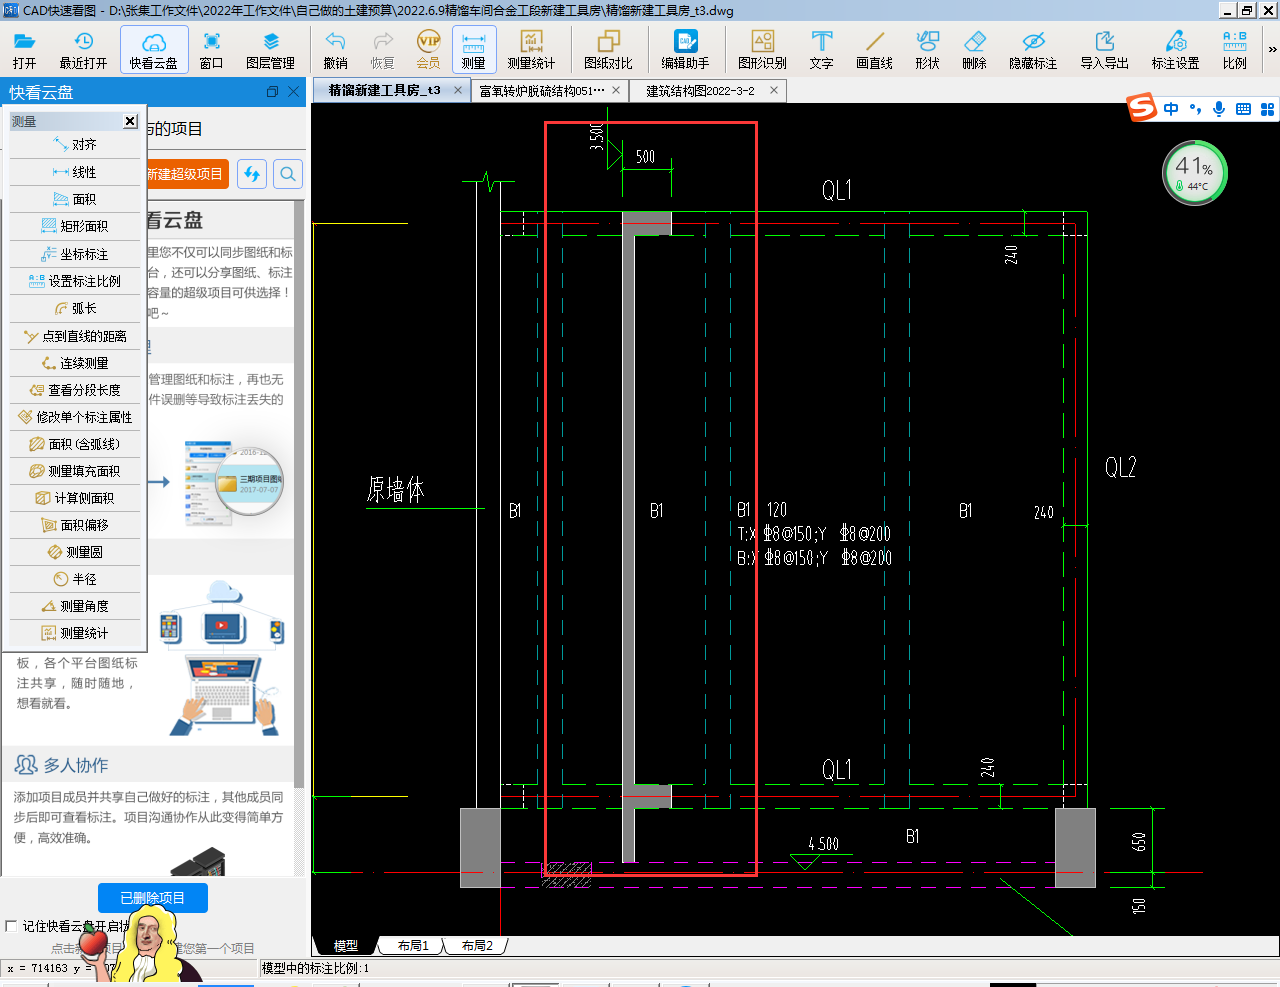Choose 面积 area measurement
This screenshot has width=1280, height=987.
(75, 199)
